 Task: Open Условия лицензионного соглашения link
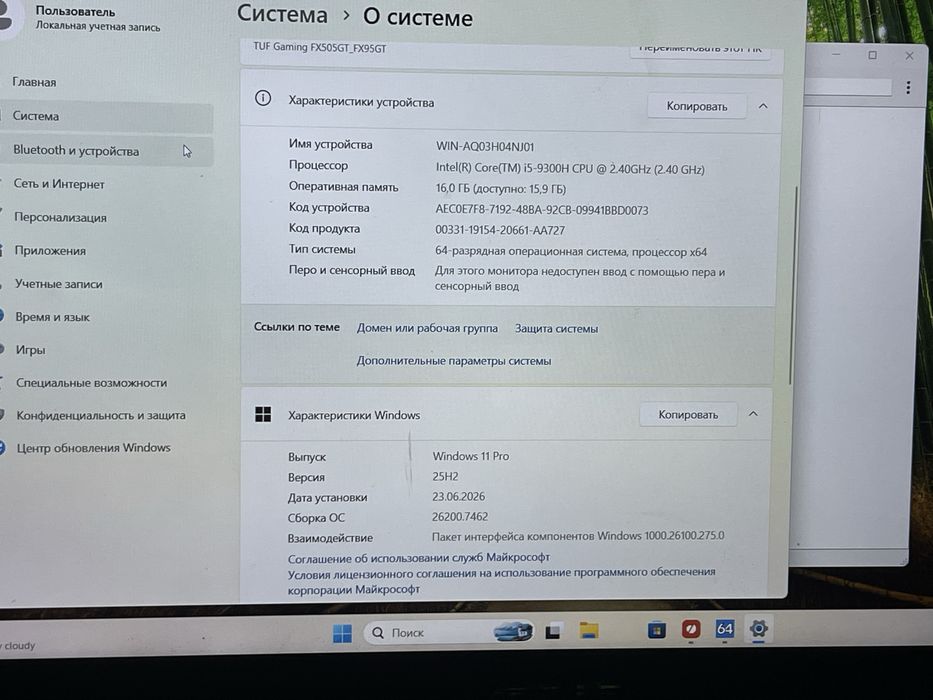coord(502,581)
